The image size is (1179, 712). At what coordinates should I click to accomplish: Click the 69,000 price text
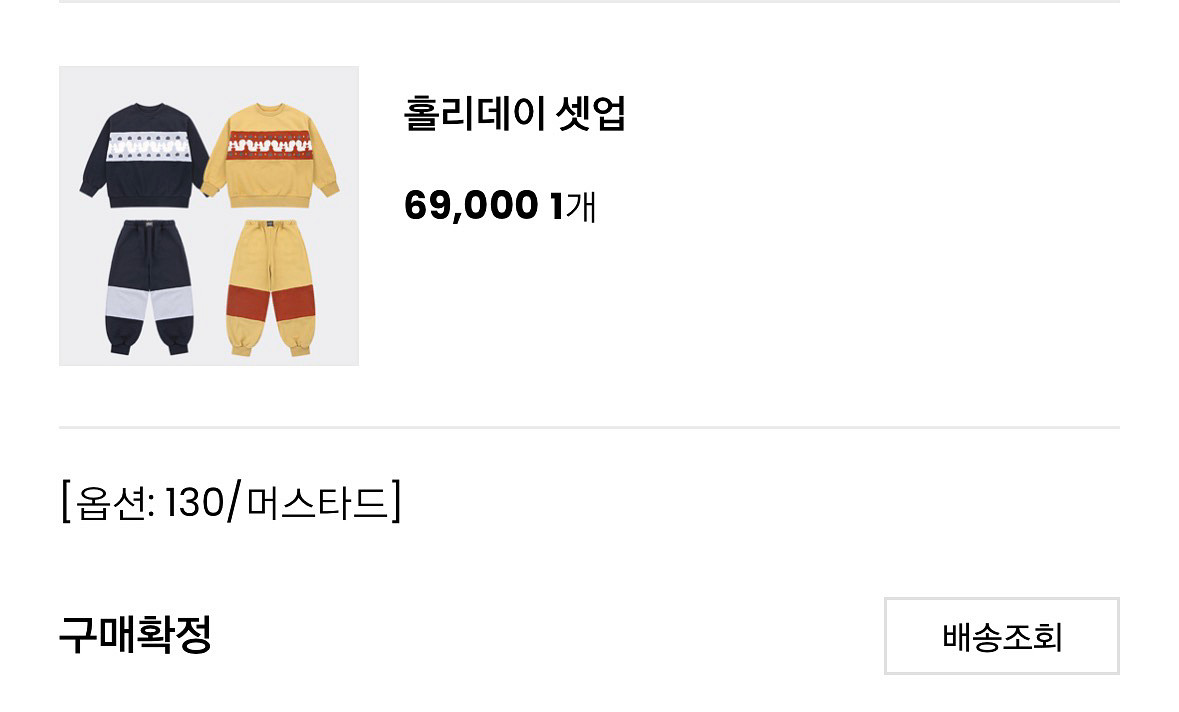coord(471,205)
